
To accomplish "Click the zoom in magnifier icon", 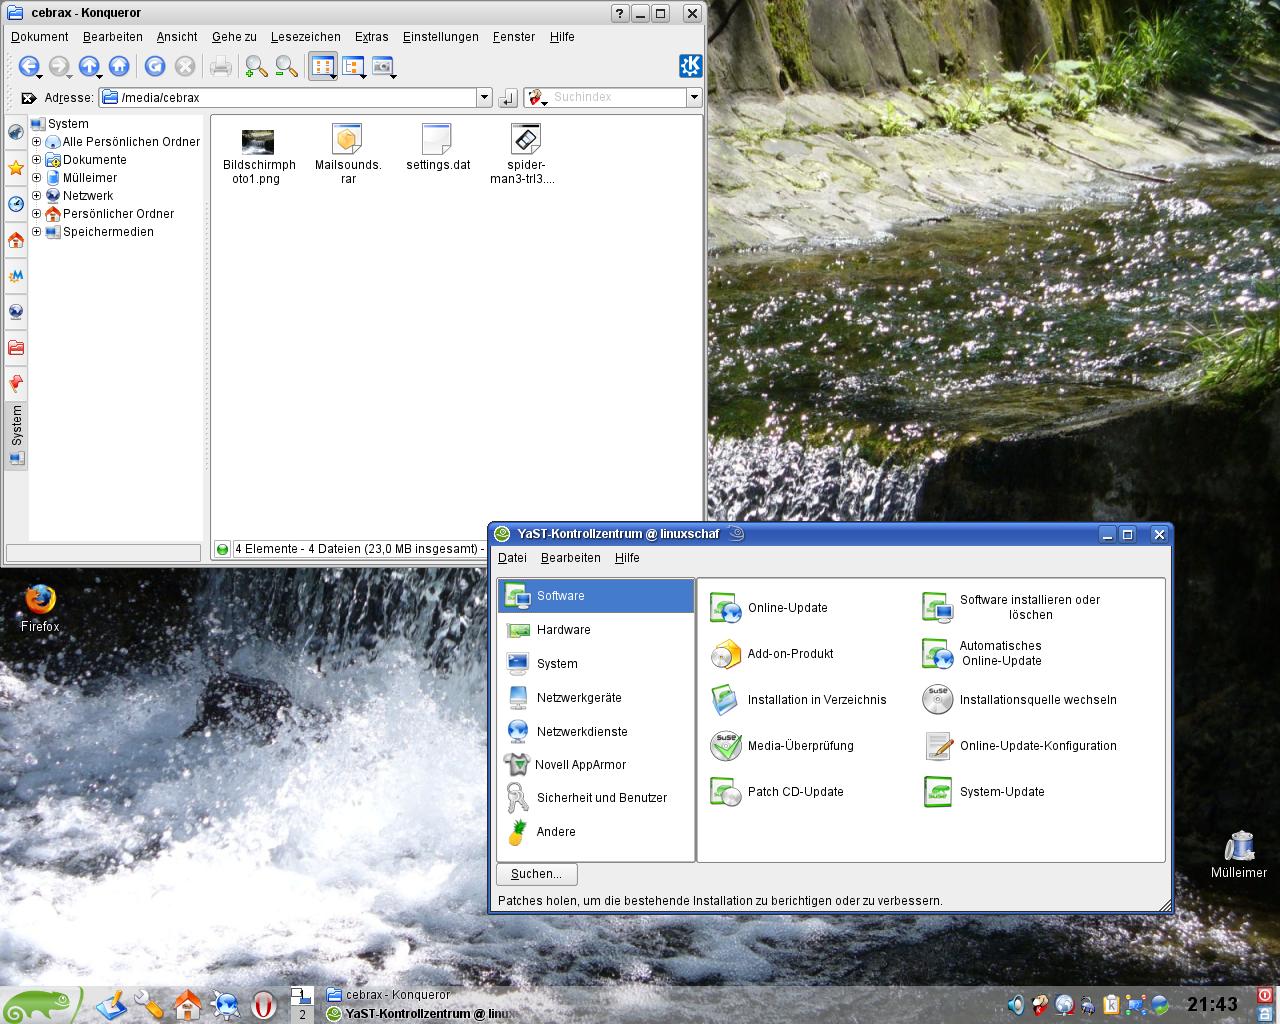I will click(x=256, y=66).
